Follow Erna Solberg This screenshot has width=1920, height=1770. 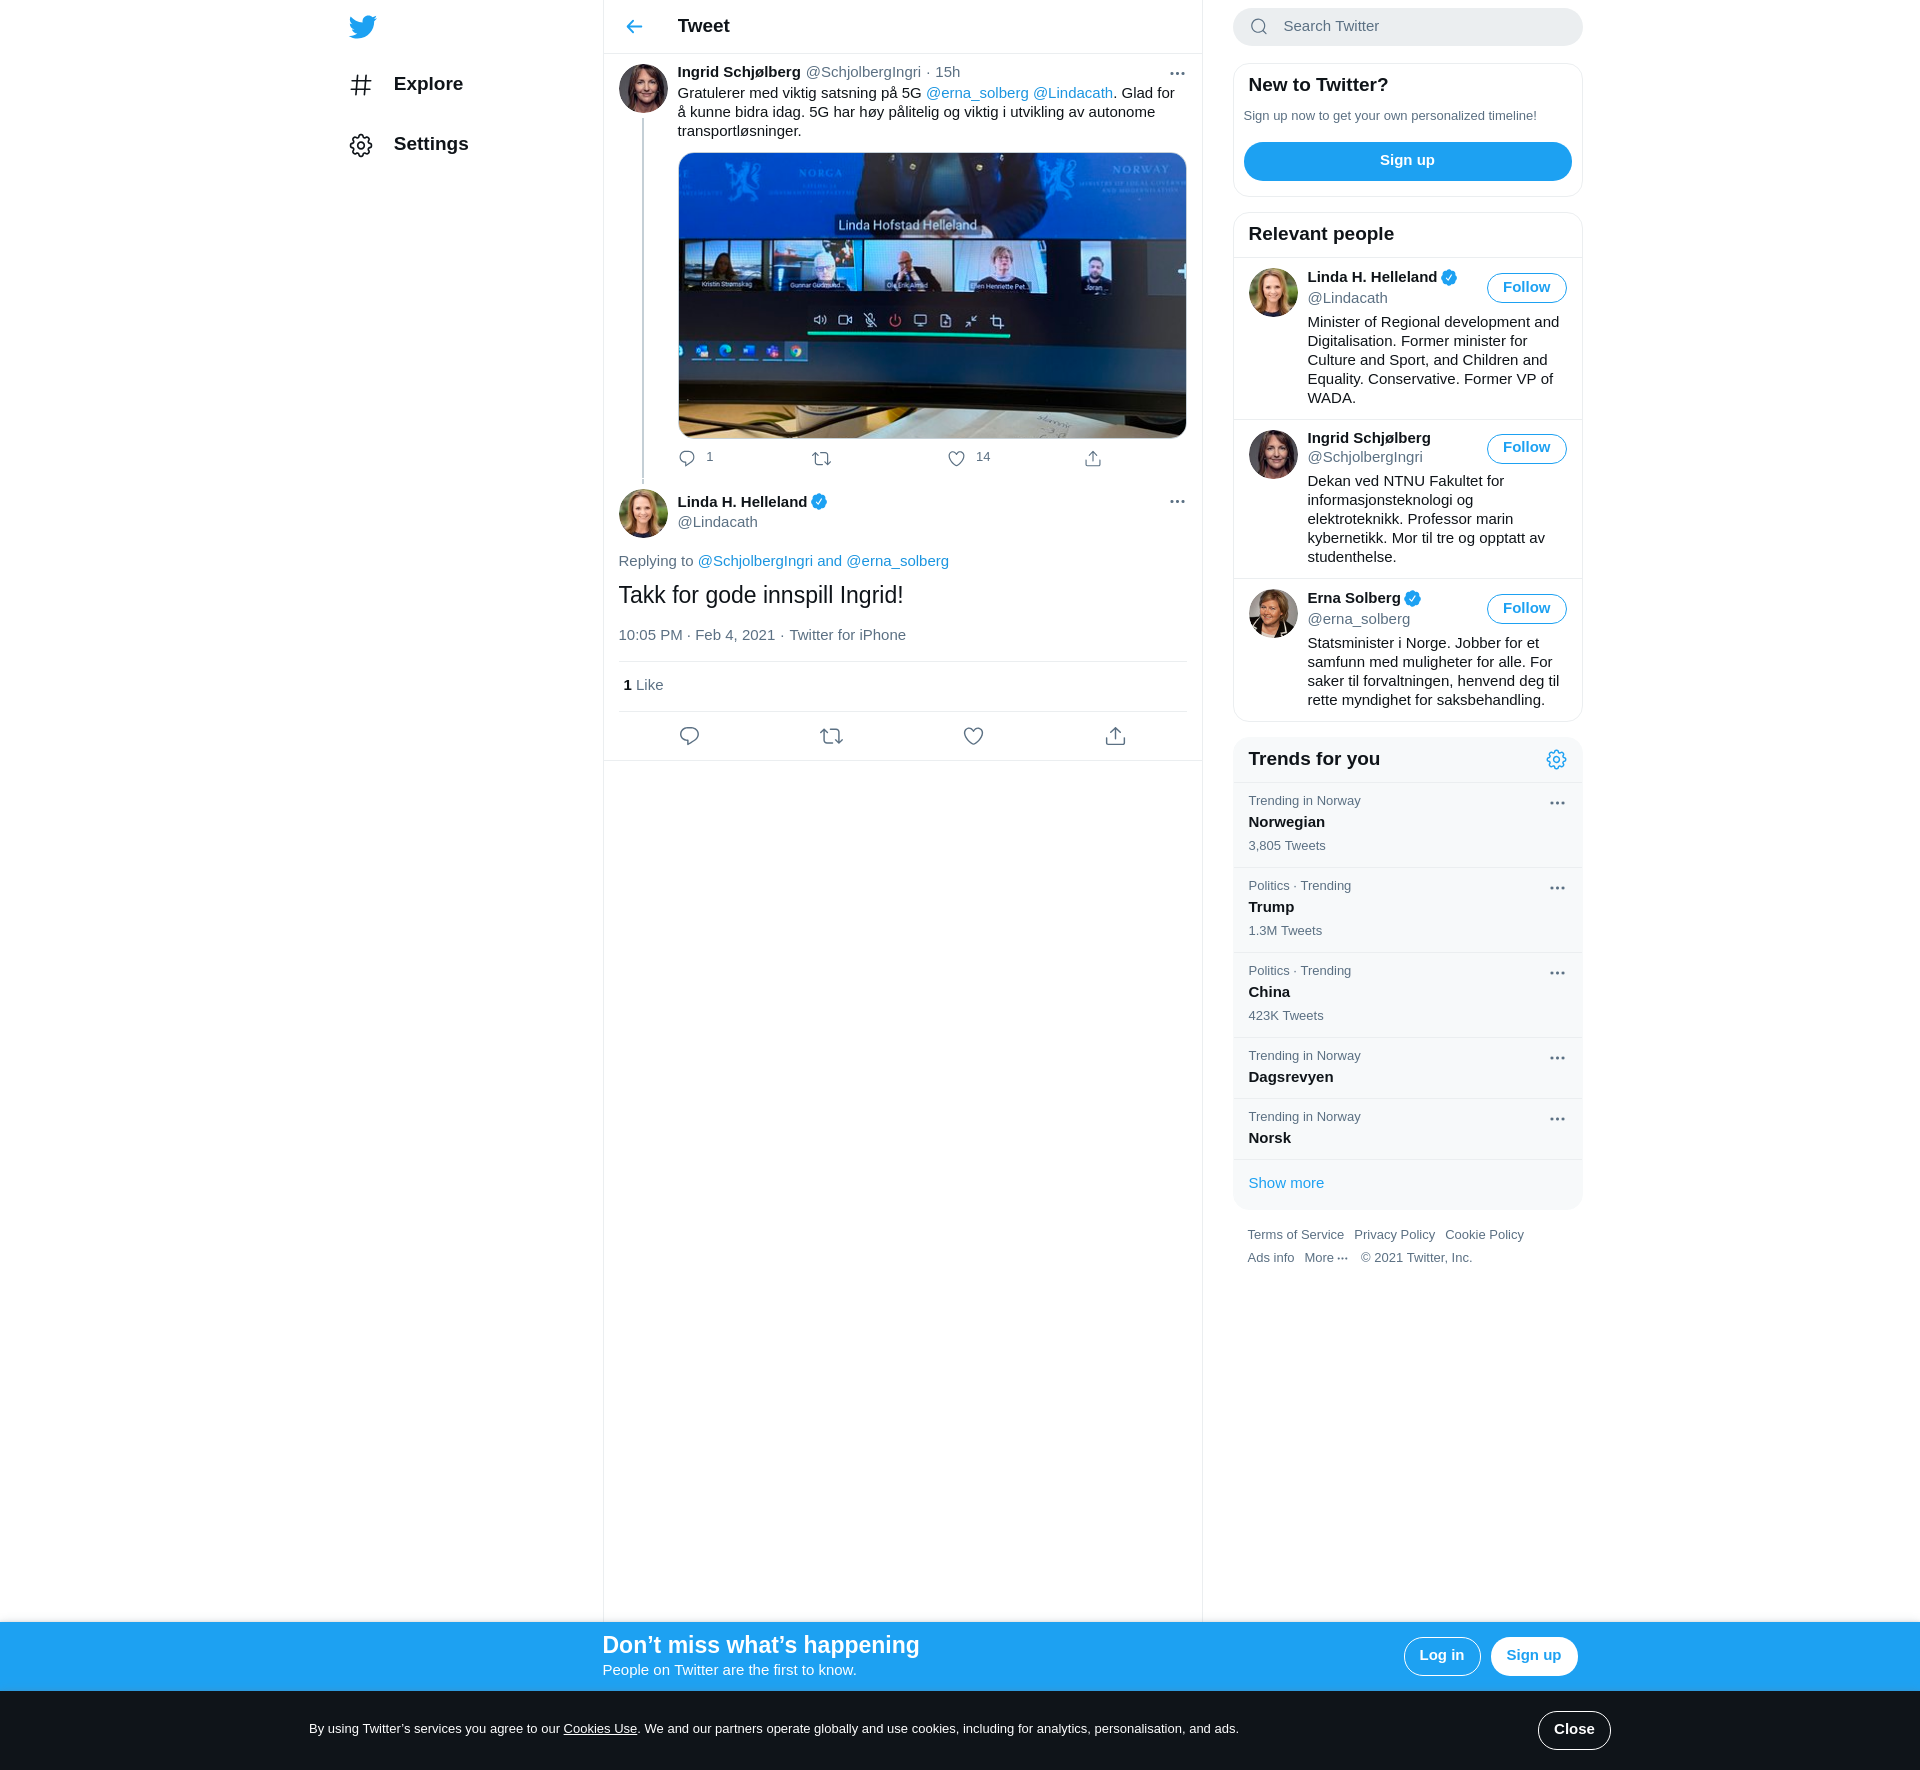click(1526, 609)
